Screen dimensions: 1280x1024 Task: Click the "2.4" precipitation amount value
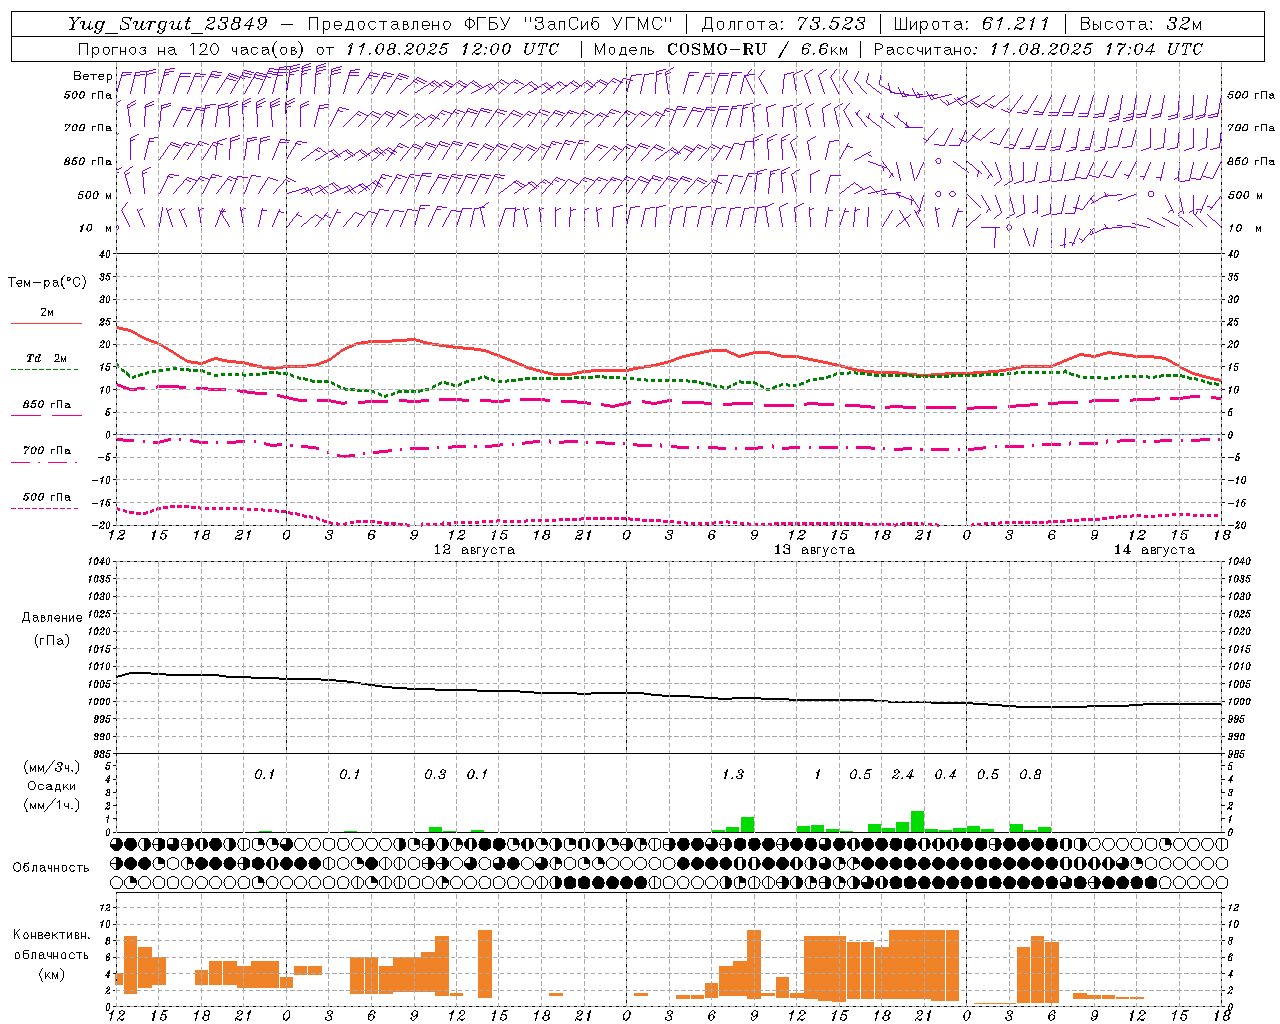tap(903, 774)
